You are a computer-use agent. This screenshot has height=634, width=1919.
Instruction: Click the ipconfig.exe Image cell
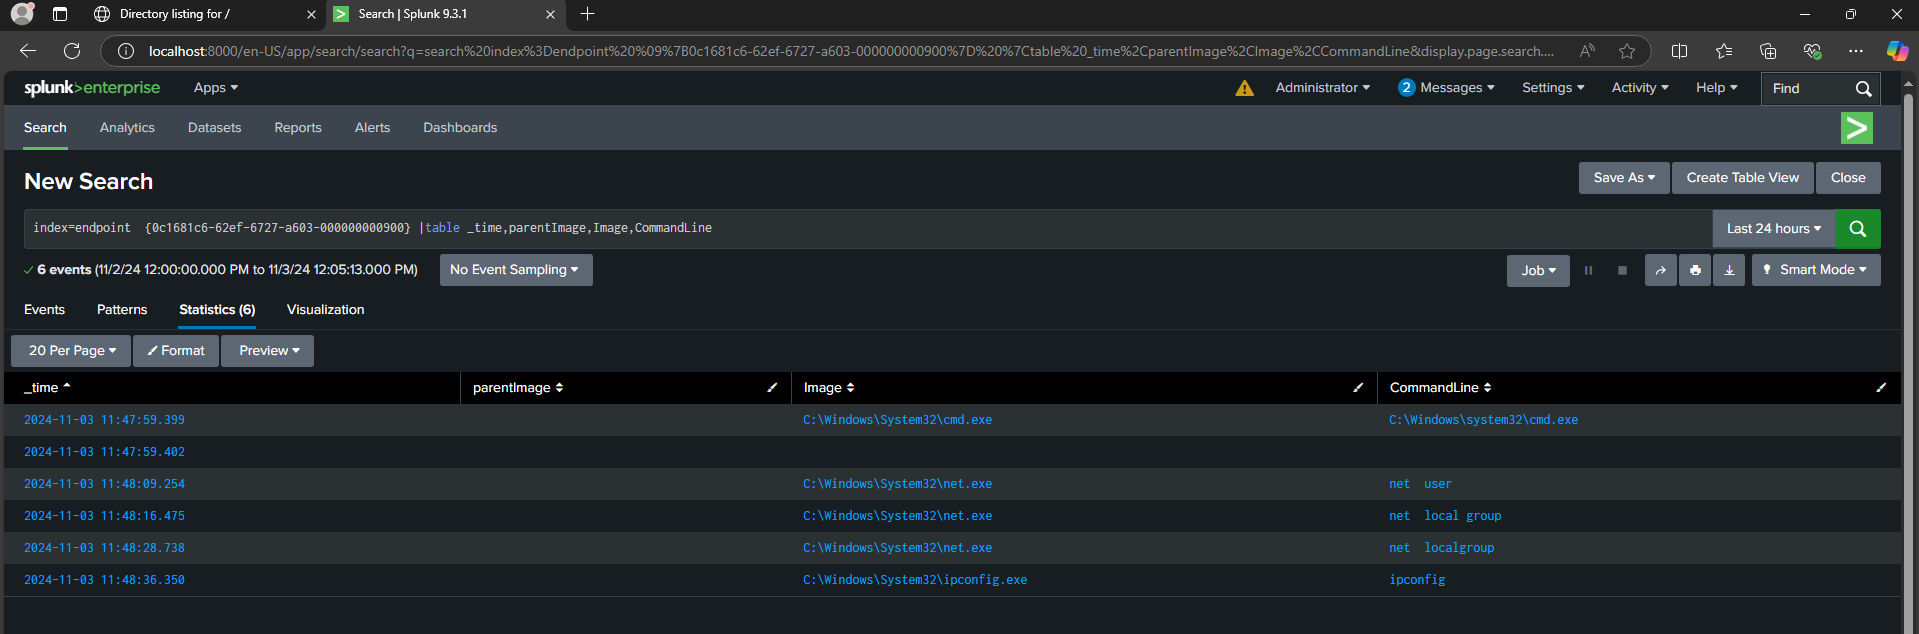pos(915,580)
